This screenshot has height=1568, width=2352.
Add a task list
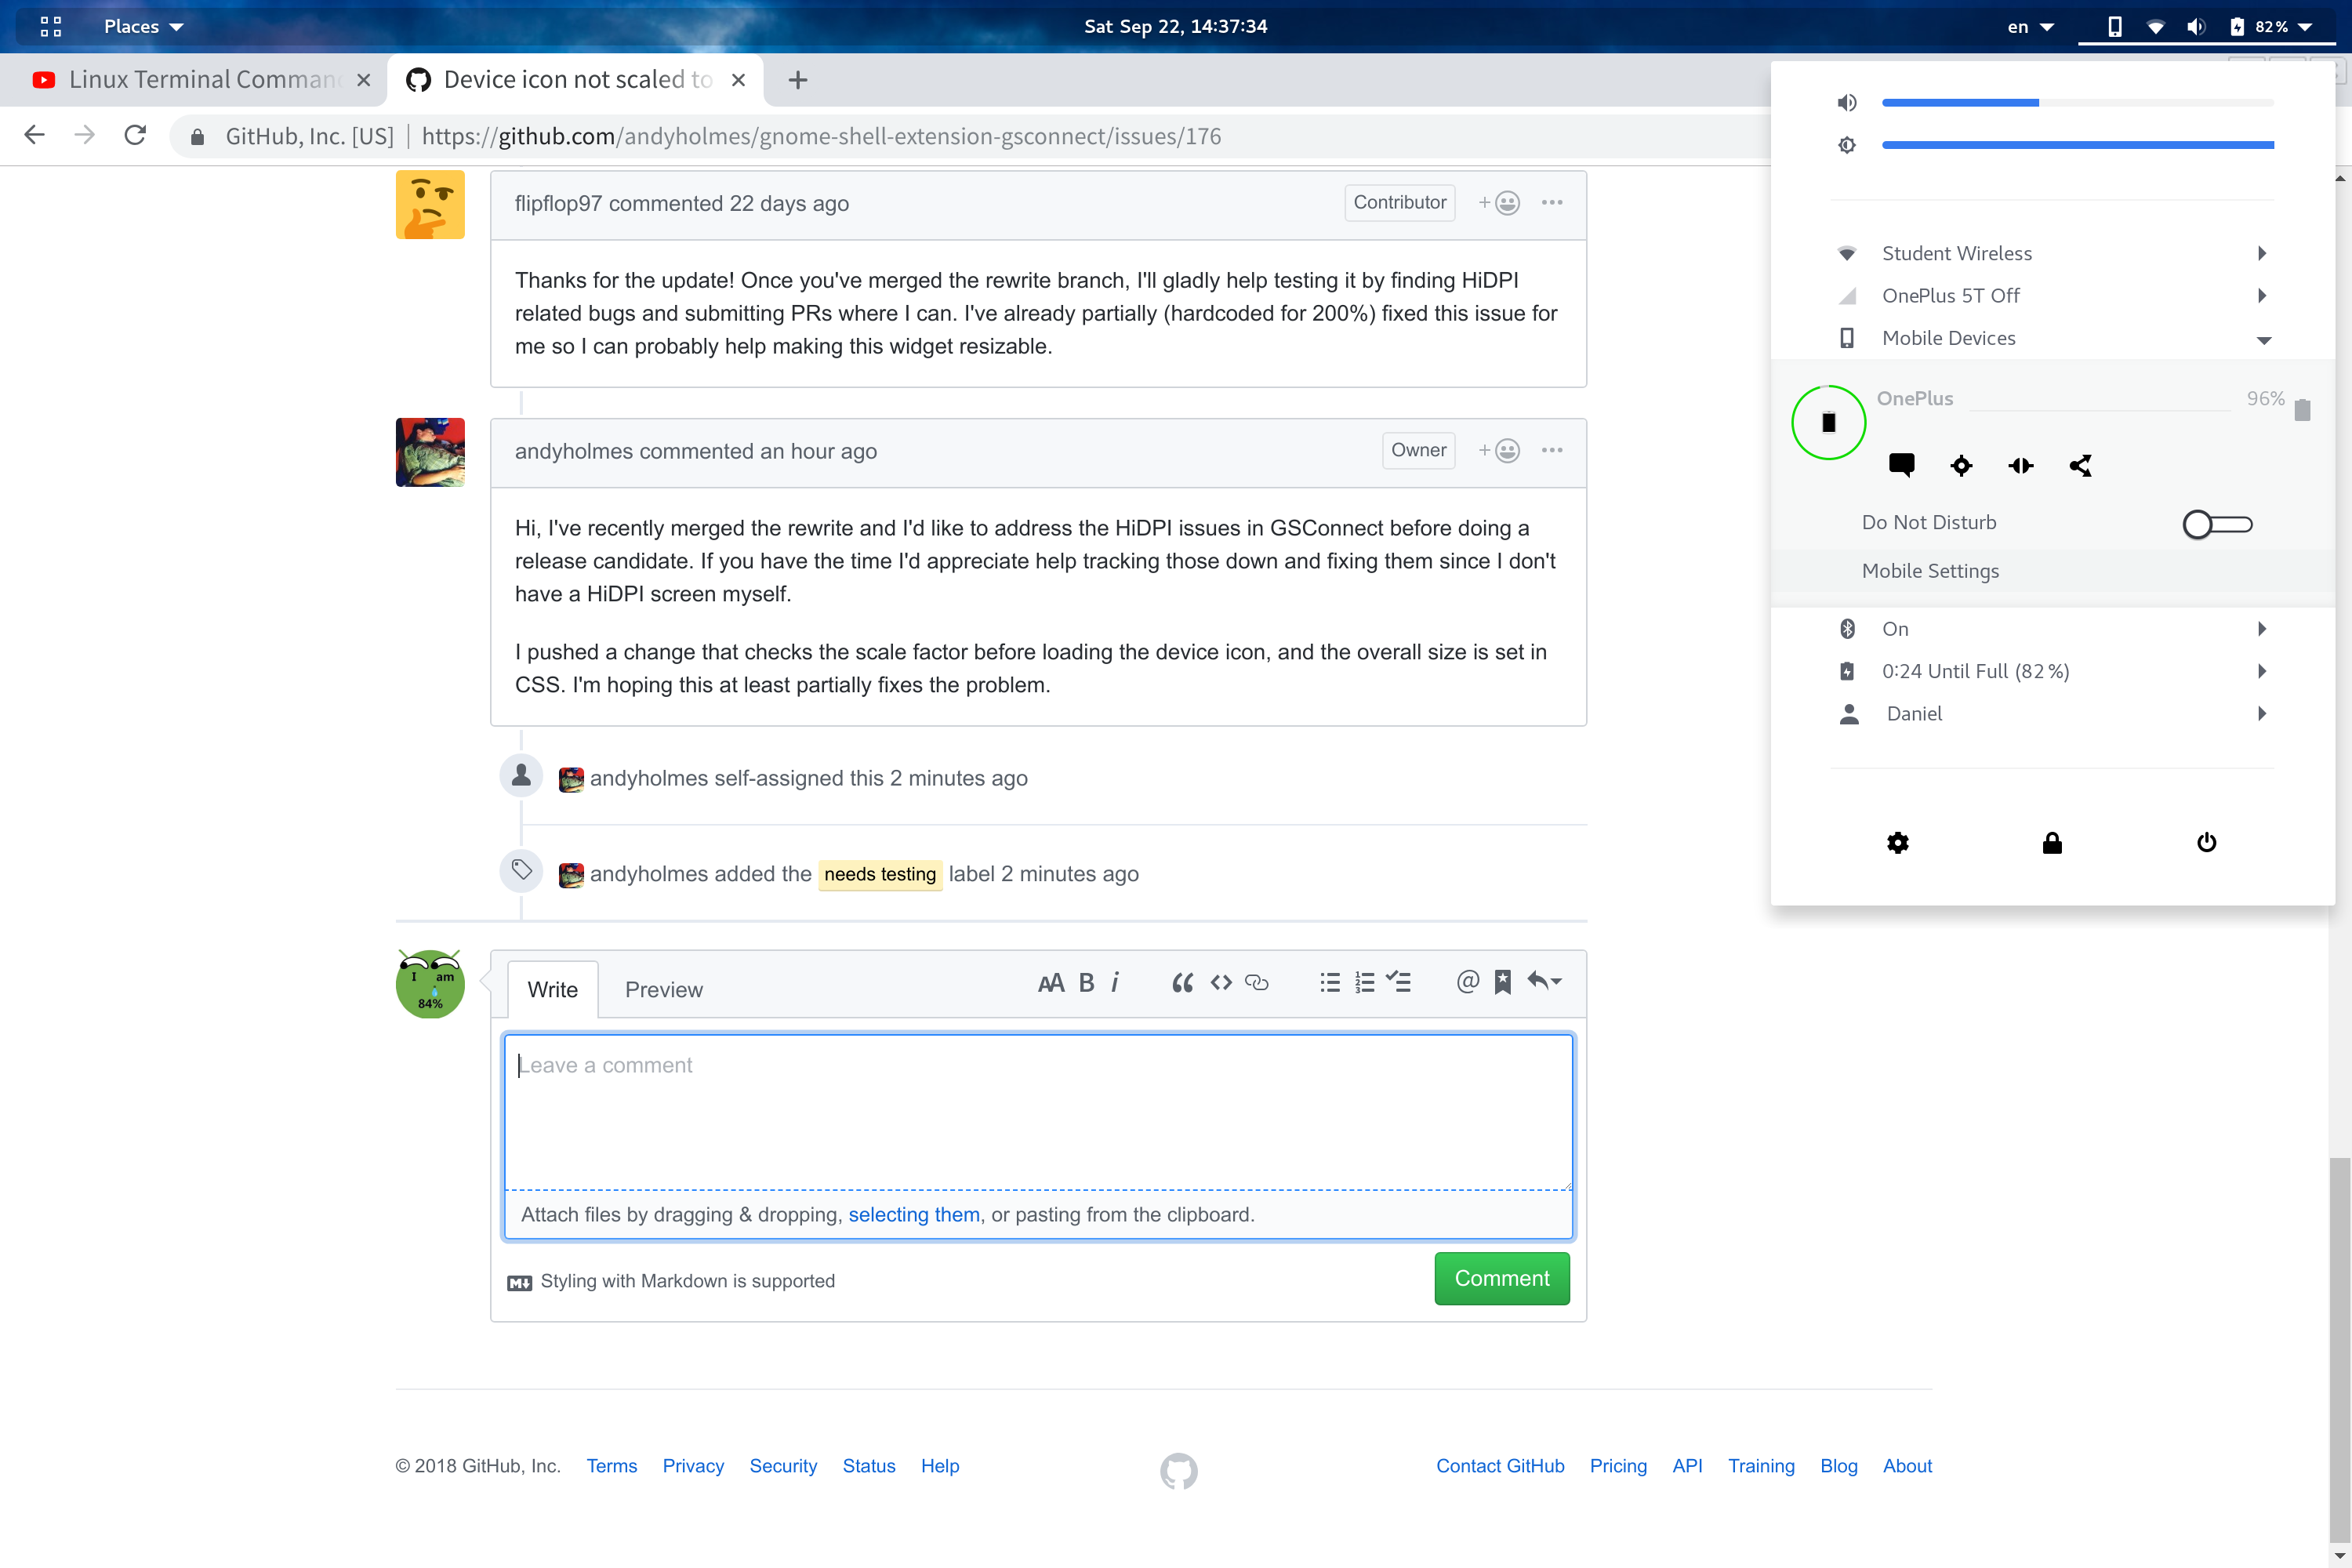(x=1399, y=983)
